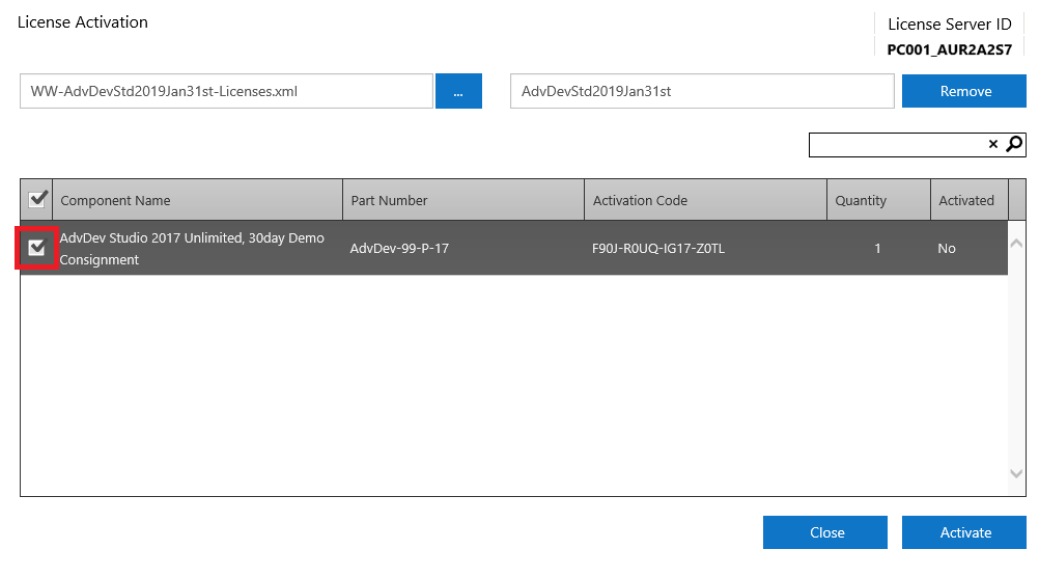1043x563 pixels.
Task: Click the License Activation title
Action: click(x=82, y=22)
